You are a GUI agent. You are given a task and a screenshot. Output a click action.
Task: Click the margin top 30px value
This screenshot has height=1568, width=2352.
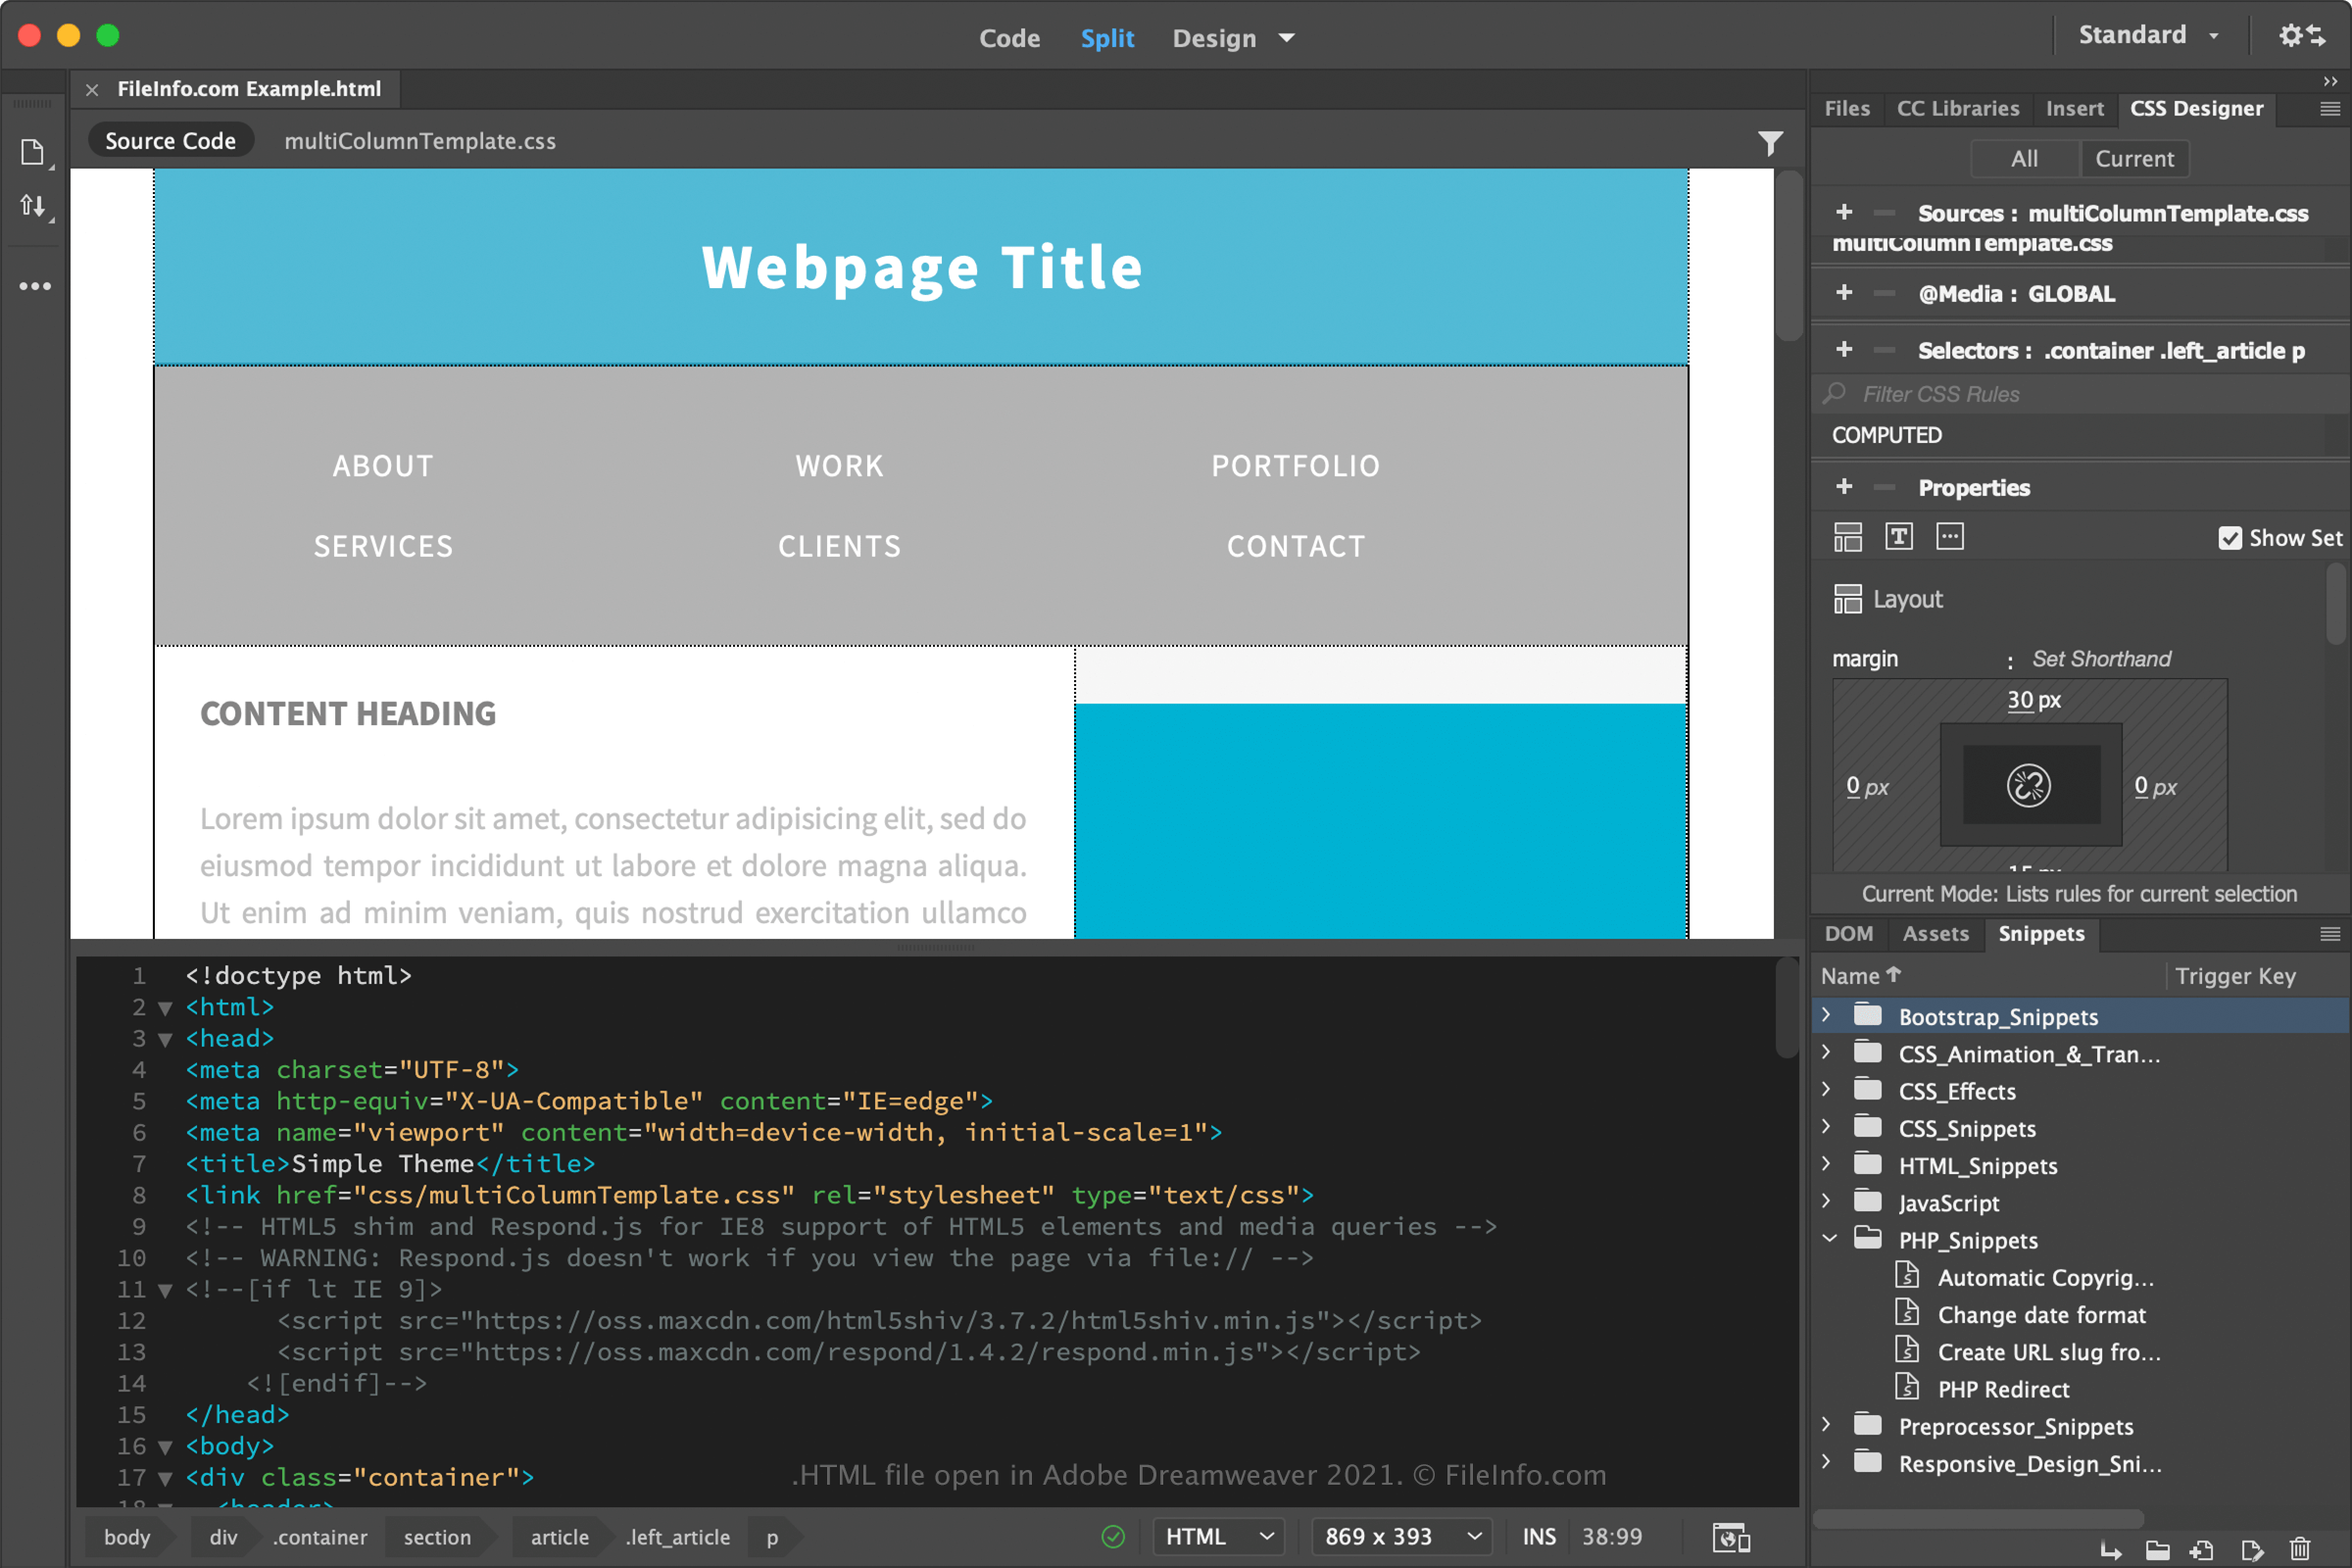2027,697
